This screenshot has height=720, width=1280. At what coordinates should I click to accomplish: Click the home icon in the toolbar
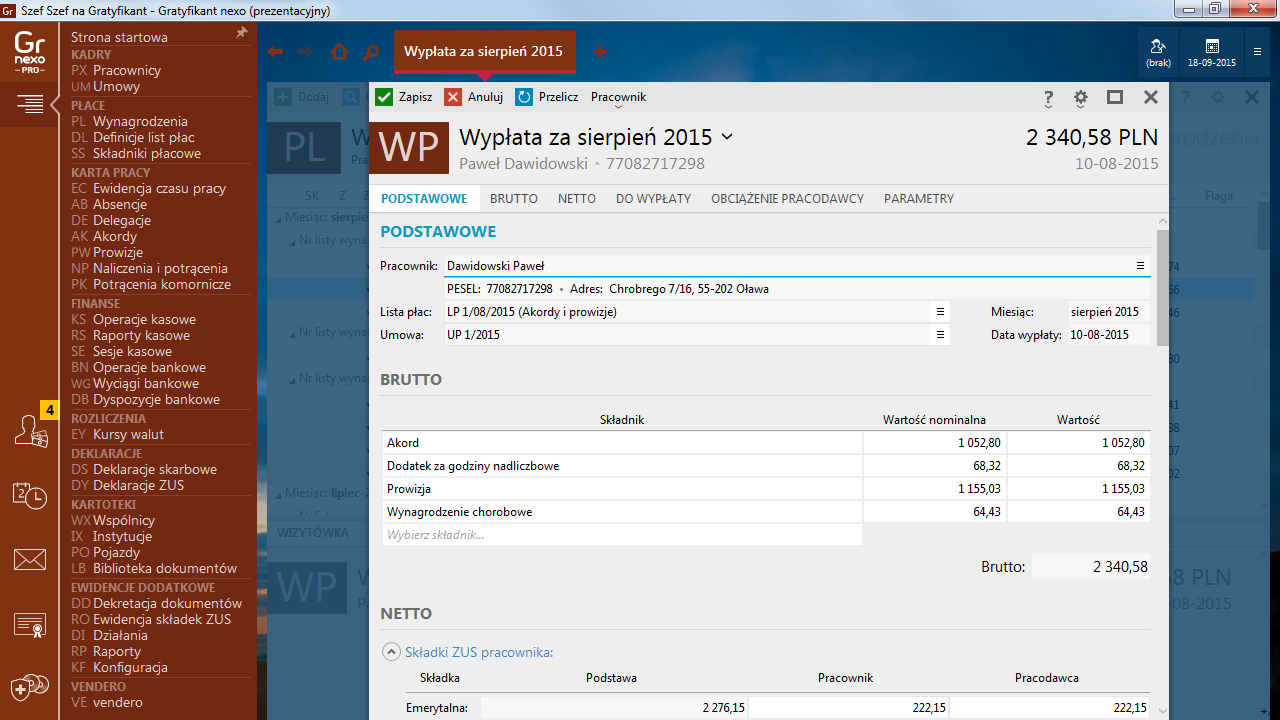pos(338,50)
